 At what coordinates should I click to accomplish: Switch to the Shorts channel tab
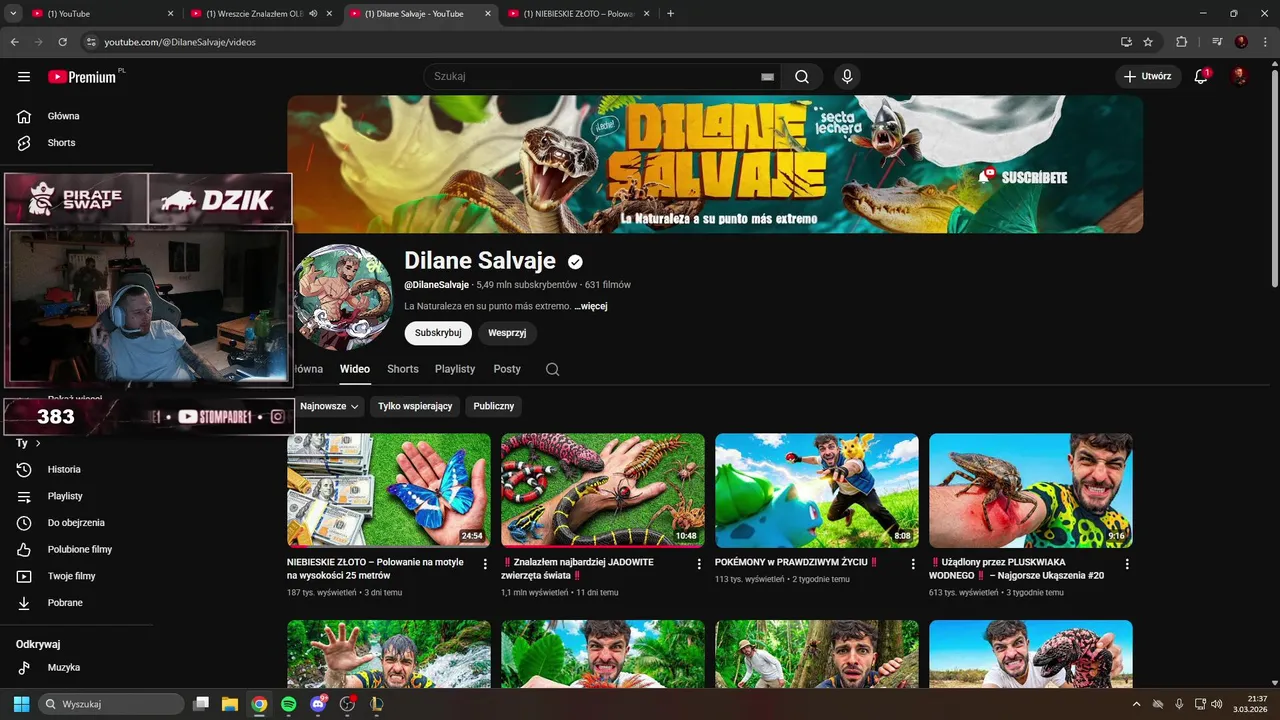pyautogui.click(x=403, y=369)
